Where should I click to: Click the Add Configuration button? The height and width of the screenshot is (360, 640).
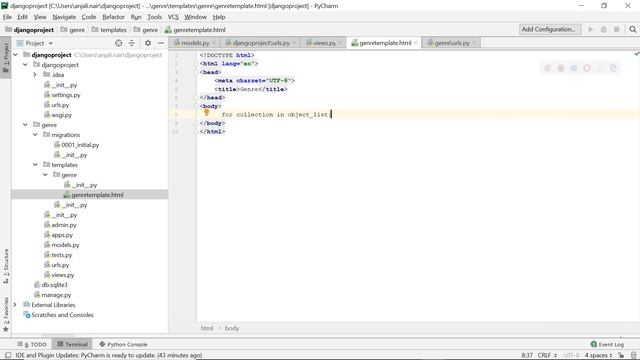coord(550,29)
